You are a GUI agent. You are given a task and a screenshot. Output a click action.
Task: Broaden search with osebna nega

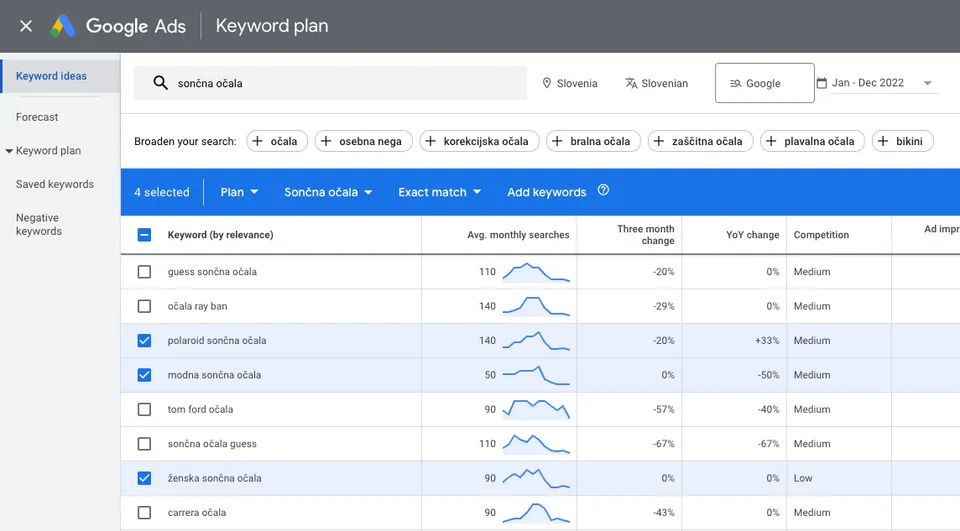[x=363, y=141]
